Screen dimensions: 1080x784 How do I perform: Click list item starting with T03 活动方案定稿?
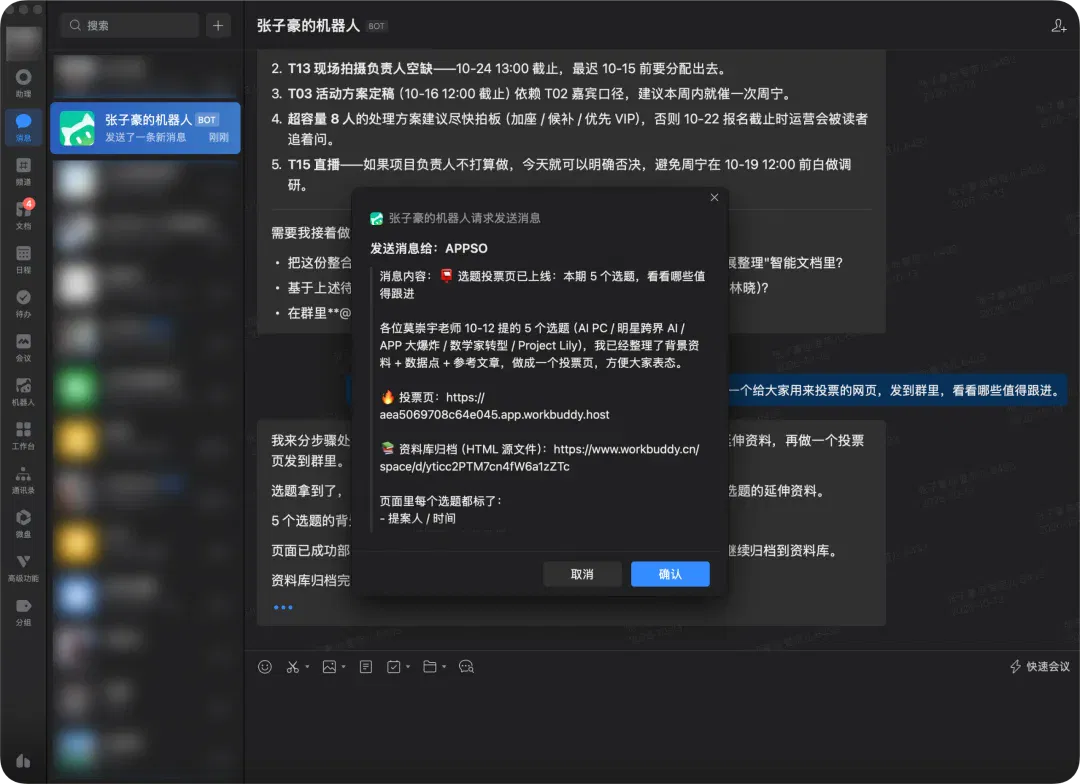530,94
